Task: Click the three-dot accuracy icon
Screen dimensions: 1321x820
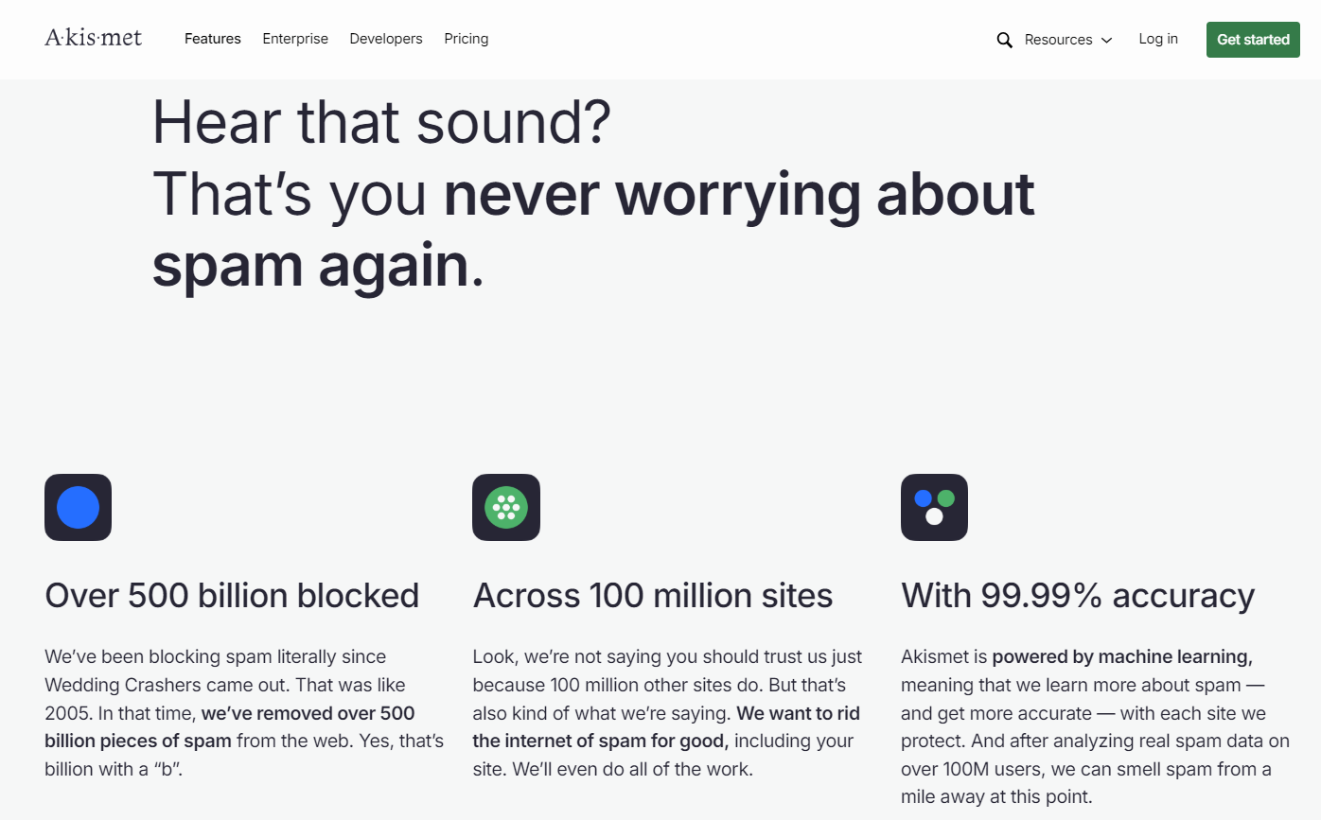Action: (x=934, y=507)
